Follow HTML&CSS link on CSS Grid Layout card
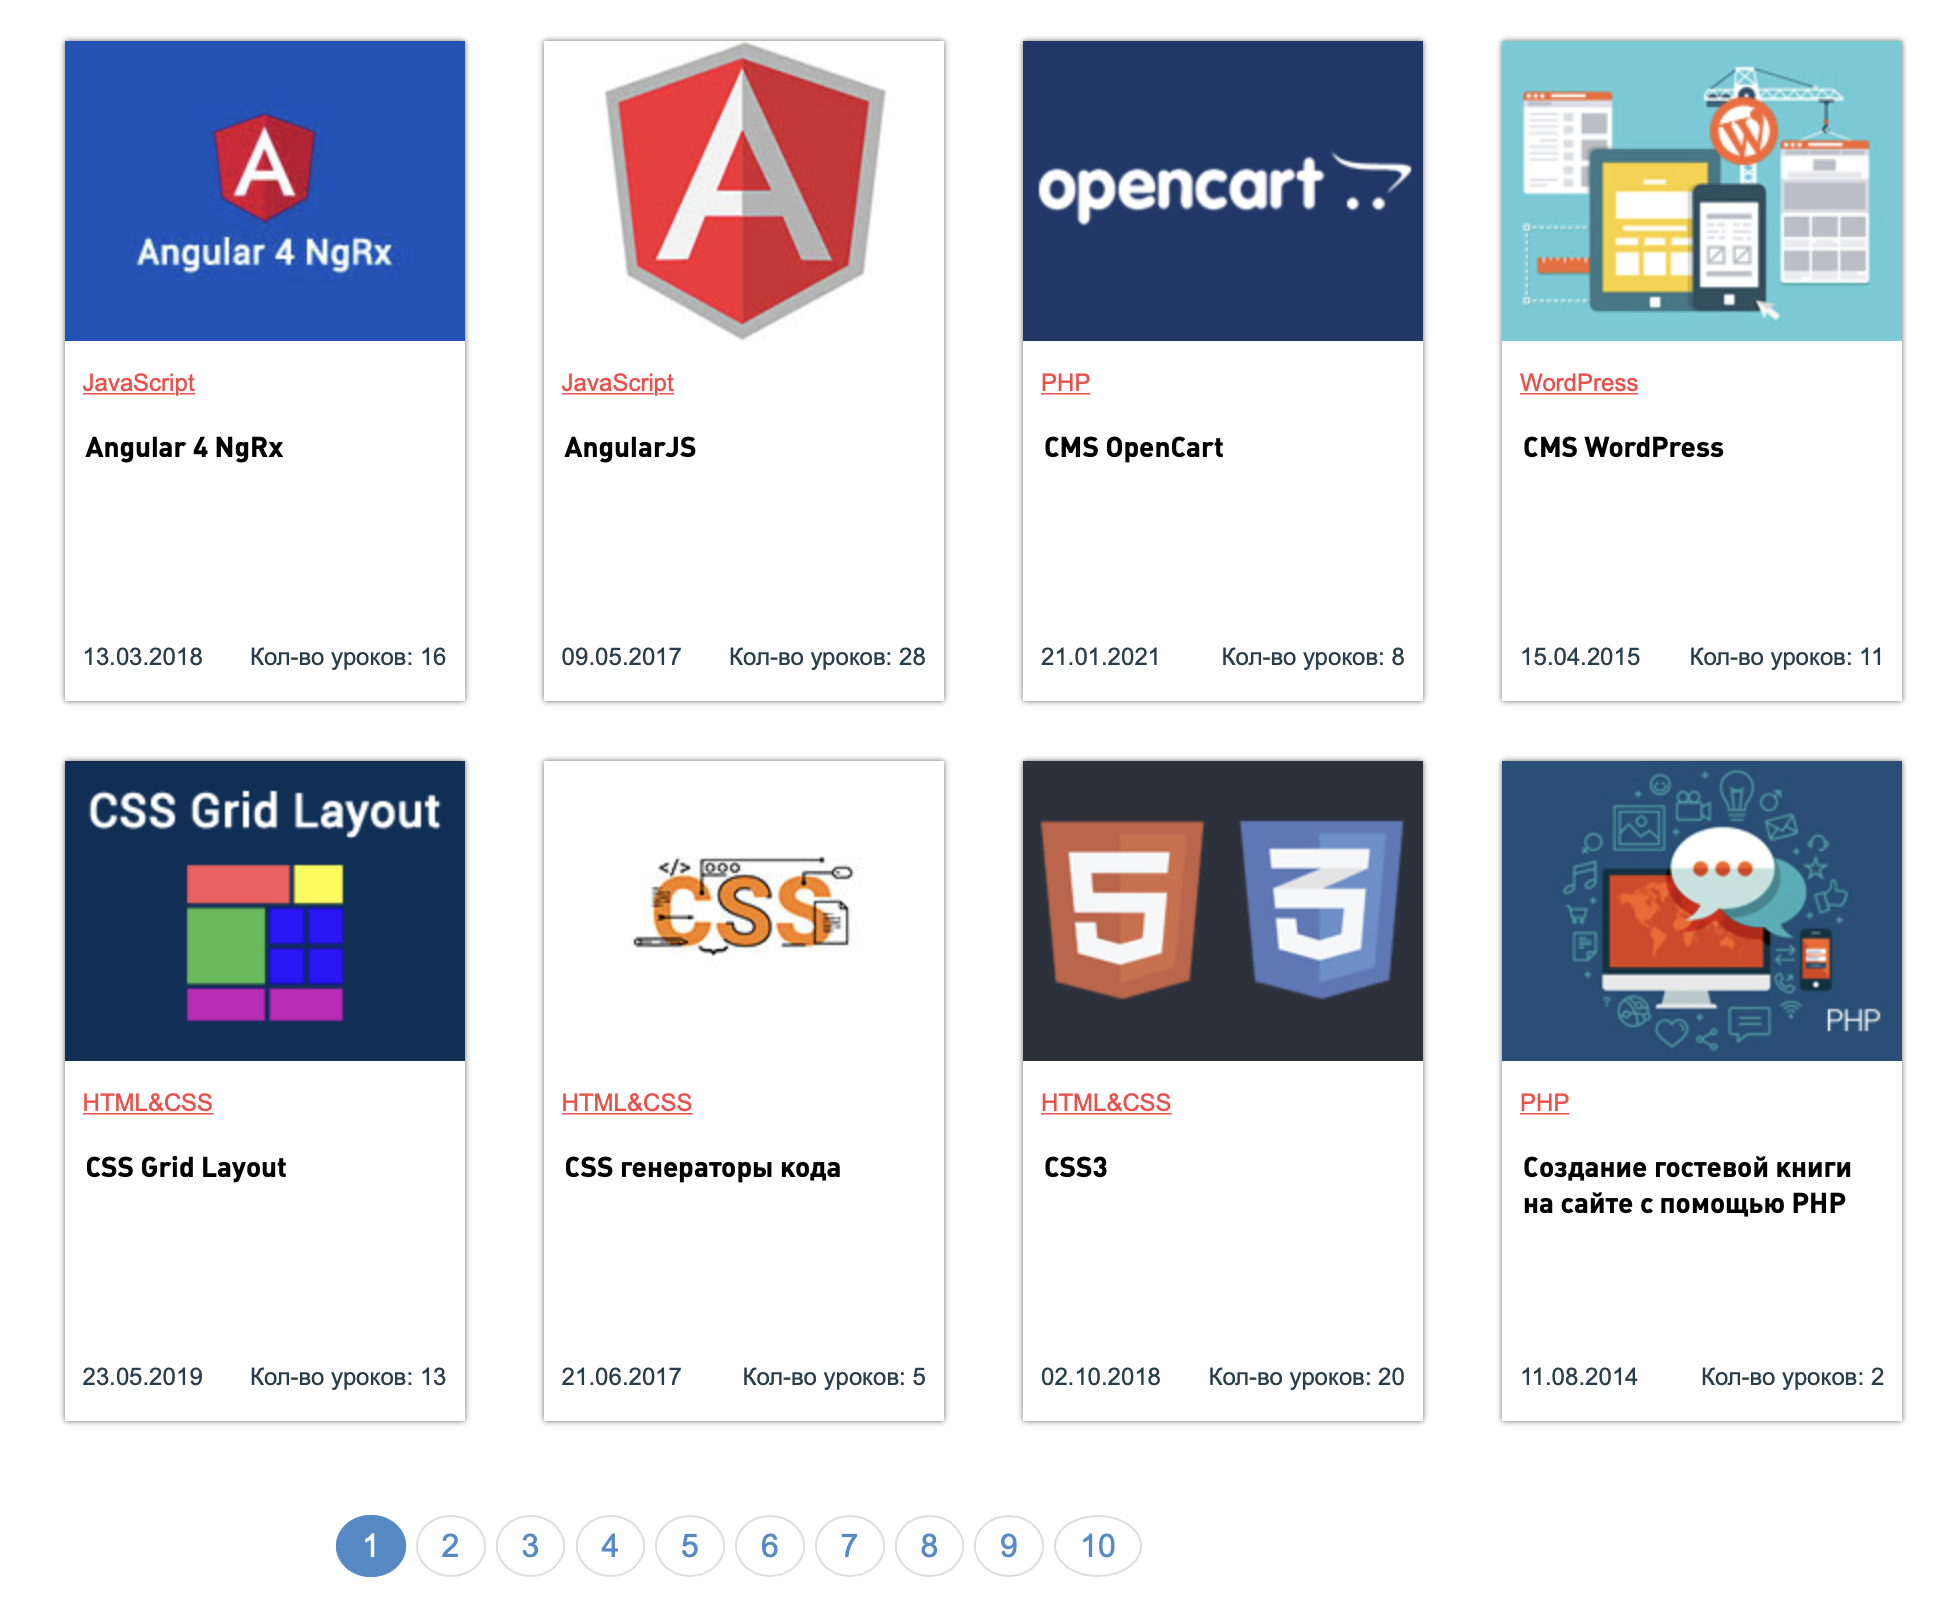This screenshot has height=1600, width=1960. coord(148,1103)
